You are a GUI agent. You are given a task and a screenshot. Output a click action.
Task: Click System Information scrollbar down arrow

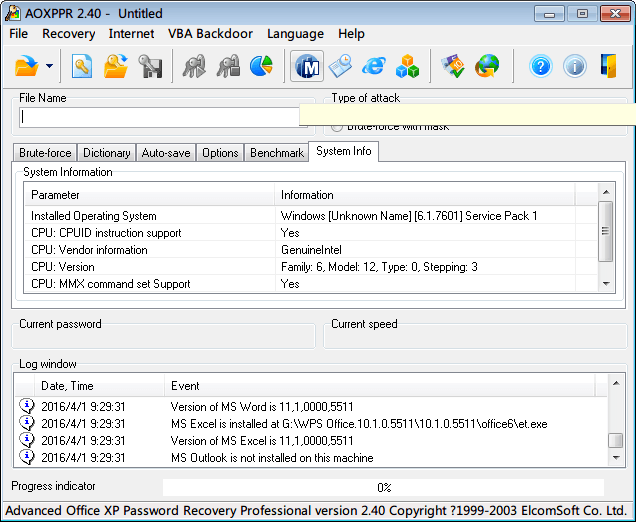coord(606,284)
